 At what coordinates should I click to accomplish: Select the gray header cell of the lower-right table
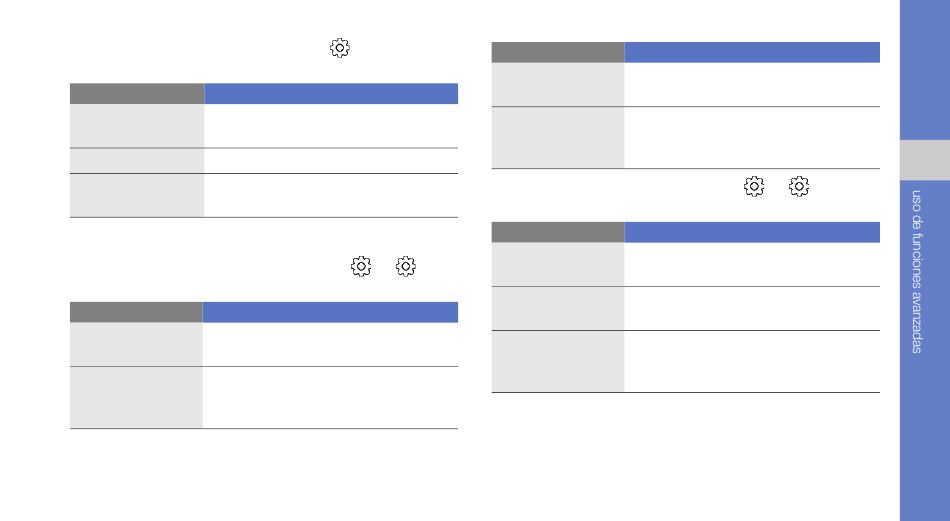558,232
